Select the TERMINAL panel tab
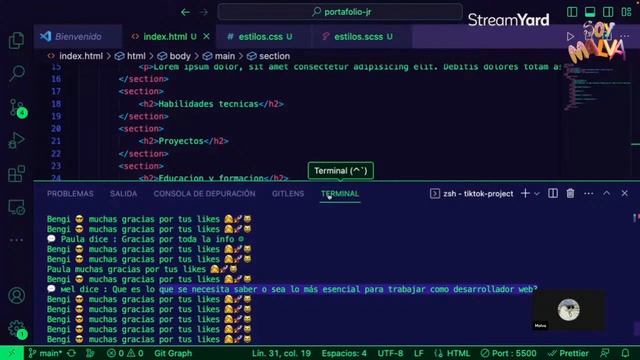640x360 pixels. [x=340, y=194]
